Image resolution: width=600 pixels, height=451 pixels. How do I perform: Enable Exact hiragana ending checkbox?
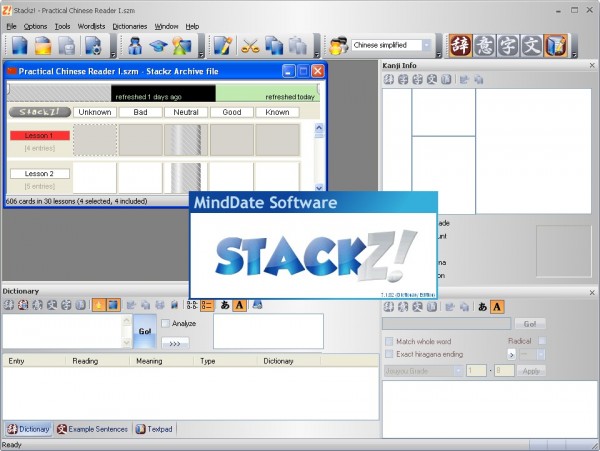(389, 354)
